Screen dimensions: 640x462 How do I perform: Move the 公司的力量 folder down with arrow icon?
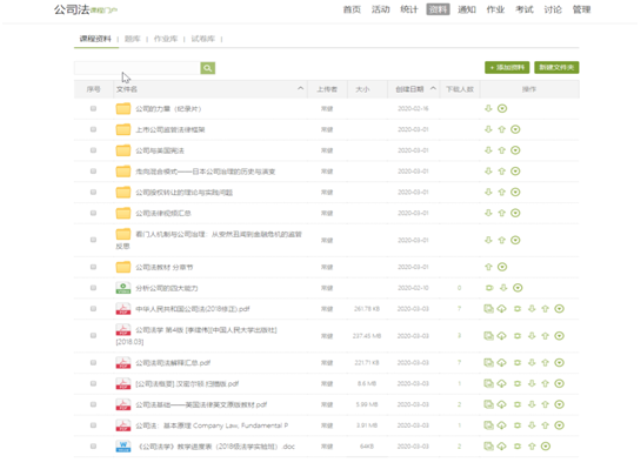coord(489,108)
